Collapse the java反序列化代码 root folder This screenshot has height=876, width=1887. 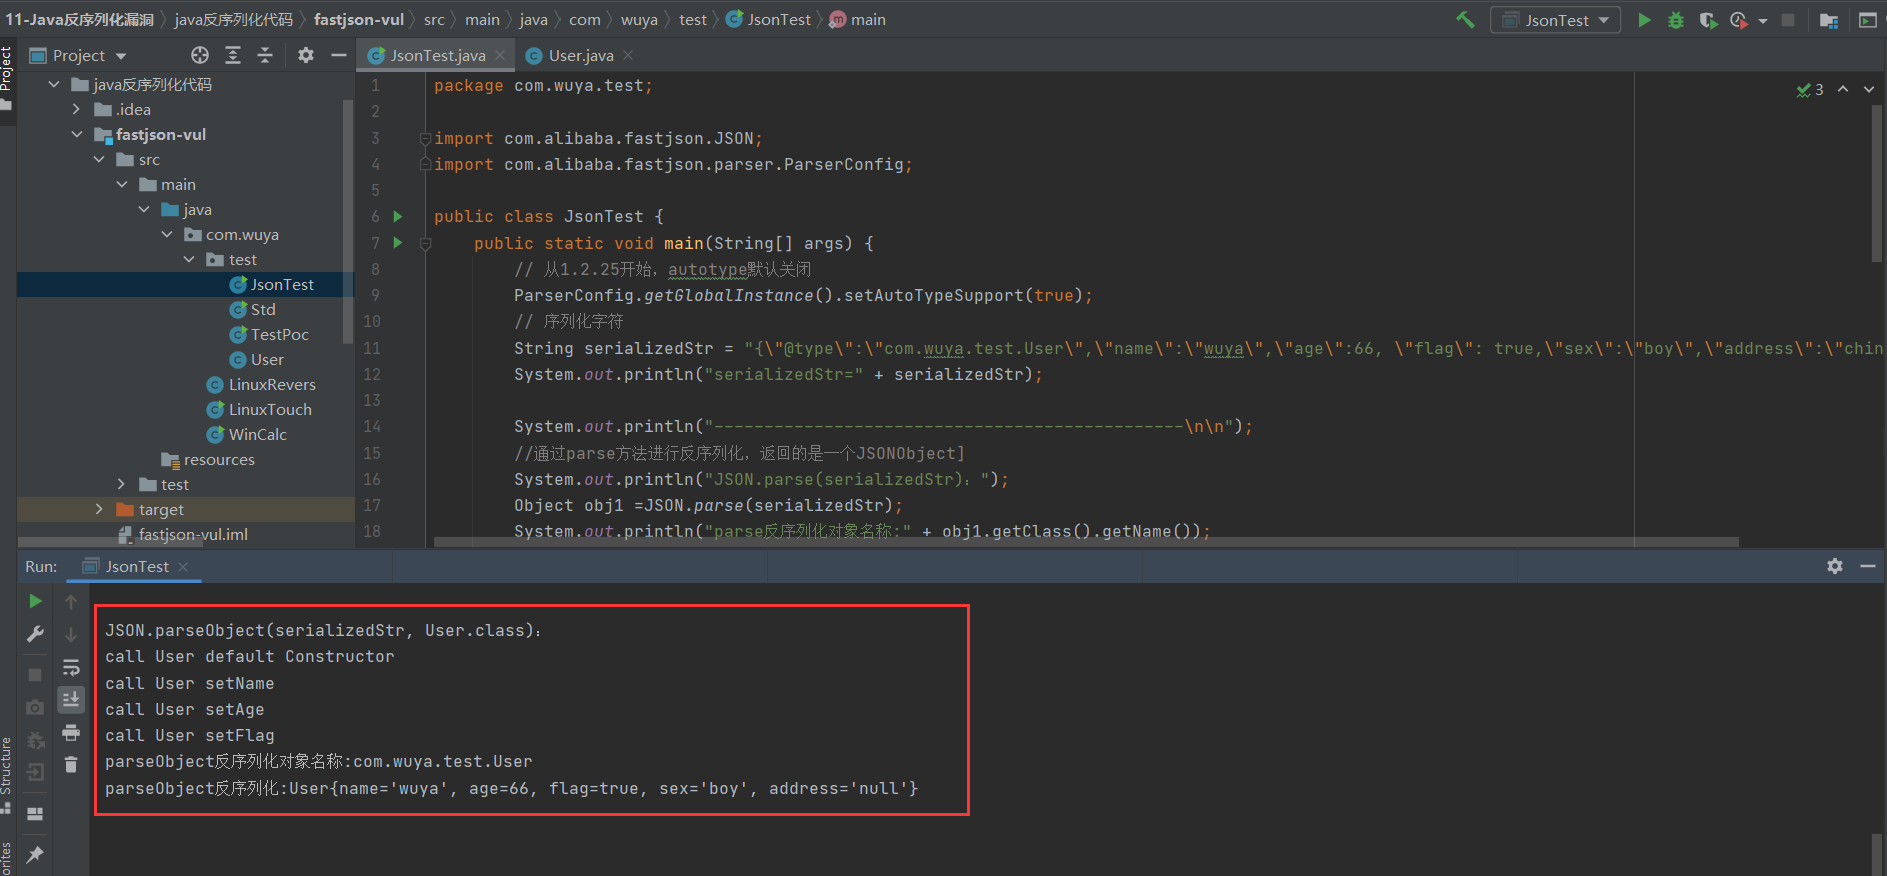point(54,84)
